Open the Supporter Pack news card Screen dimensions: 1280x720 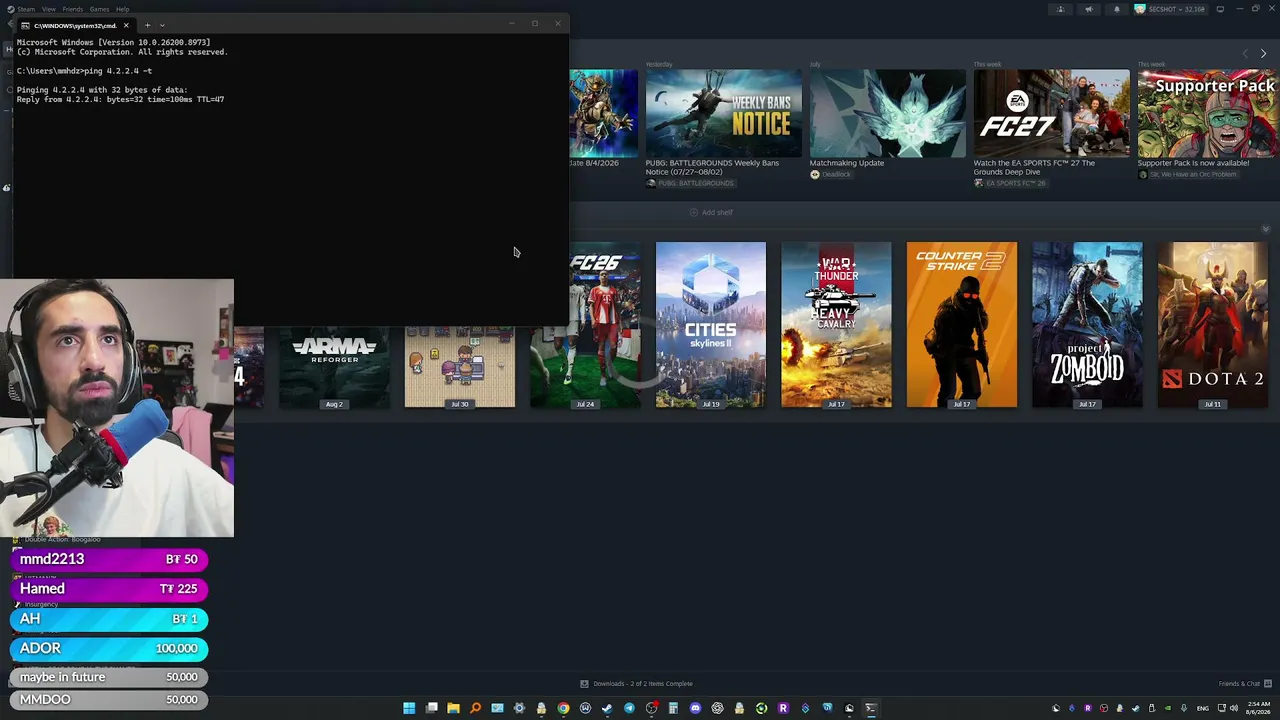click(1208, 113)
